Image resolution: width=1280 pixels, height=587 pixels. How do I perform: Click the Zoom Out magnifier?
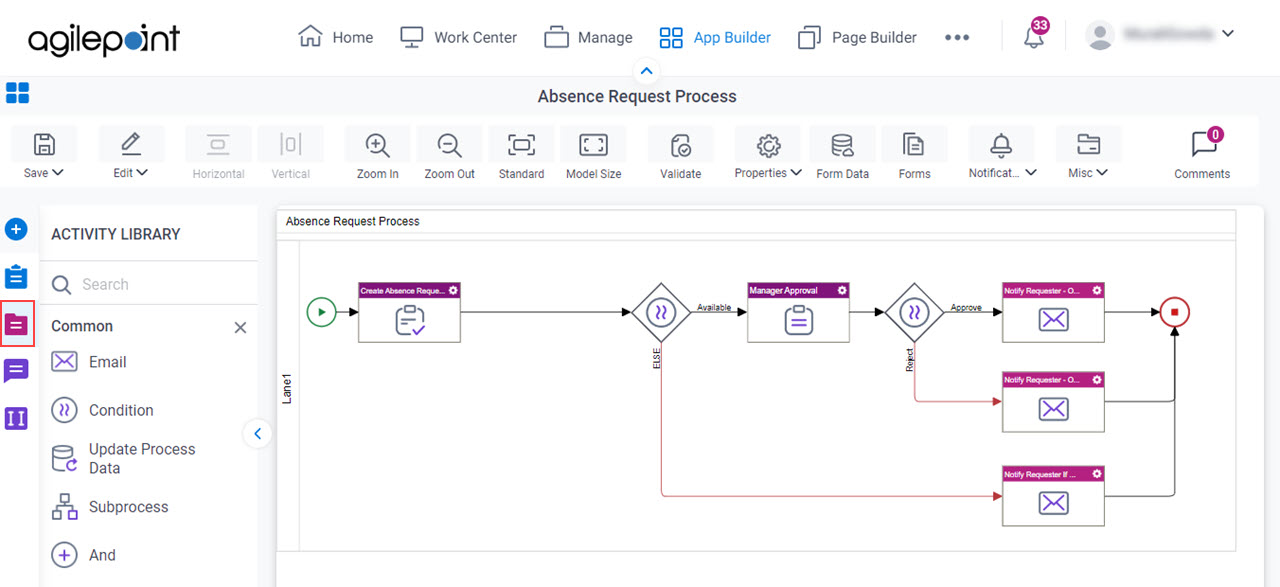(449, 145)
